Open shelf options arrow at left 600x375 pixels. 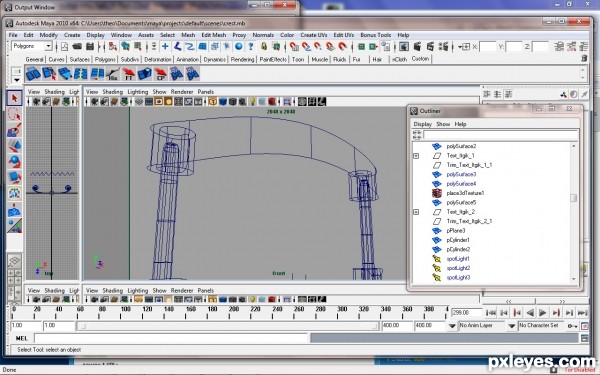click(16, 80)
